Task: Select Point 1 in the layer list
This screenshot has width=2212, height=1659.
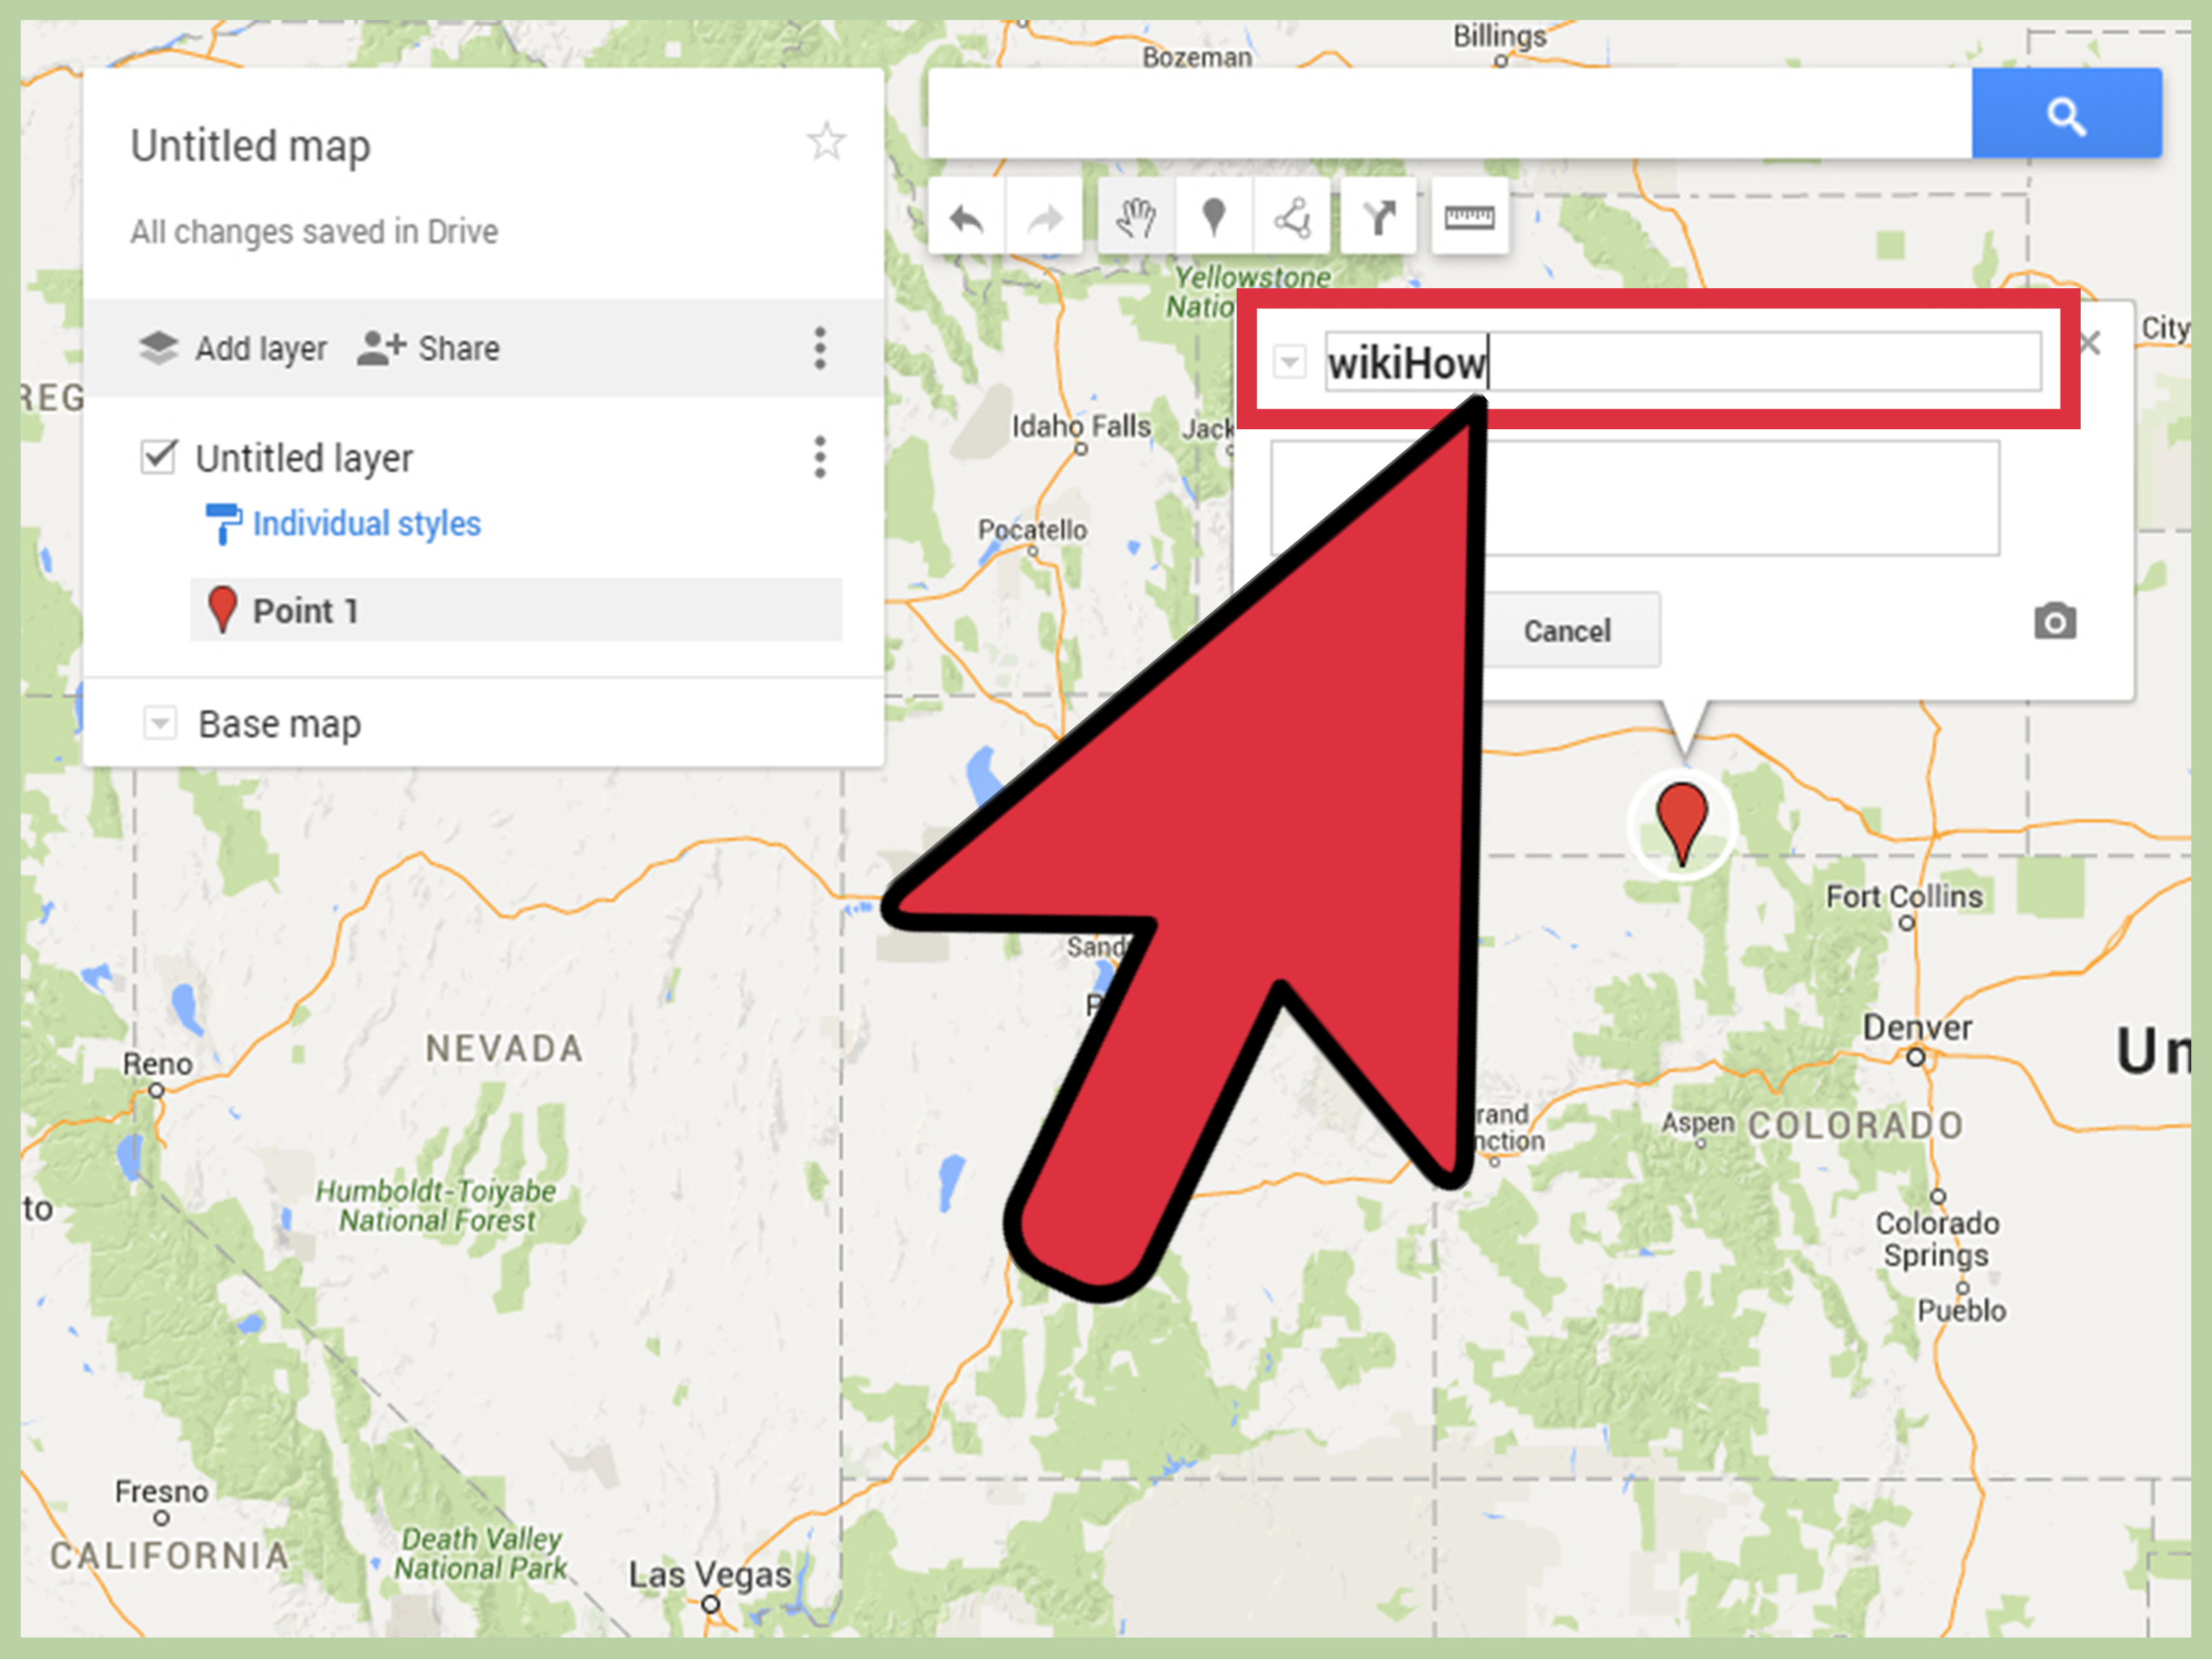Action: coord(516,610)
